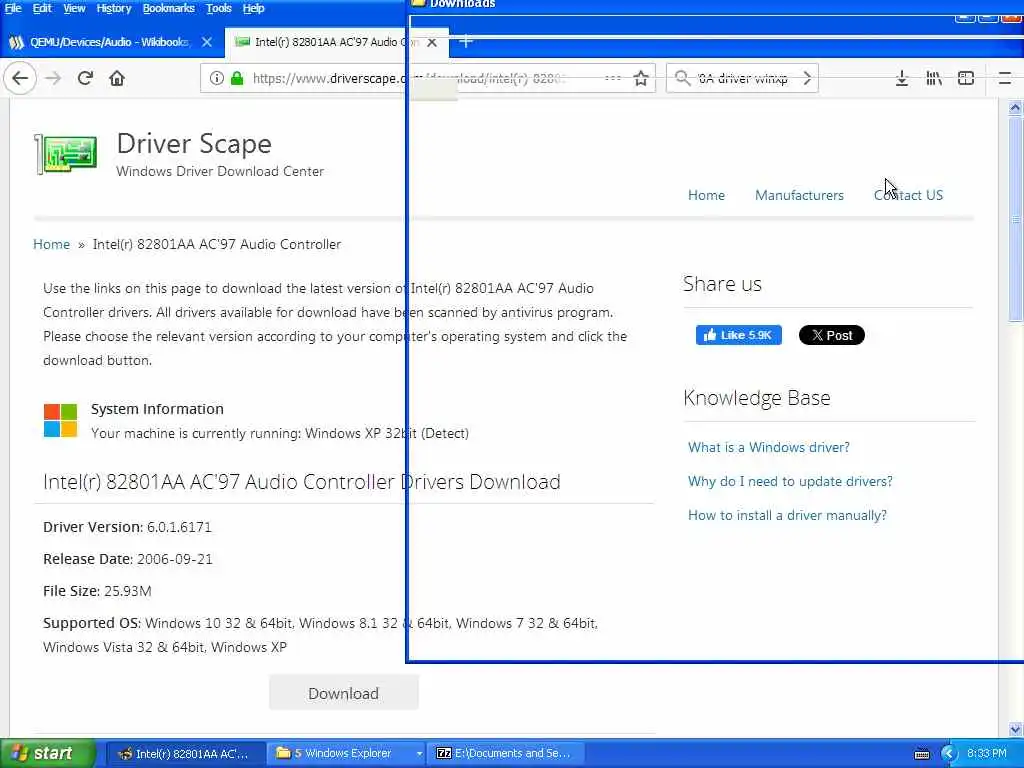
Task: Toggle the sidebar view icon
Action: 966,78
